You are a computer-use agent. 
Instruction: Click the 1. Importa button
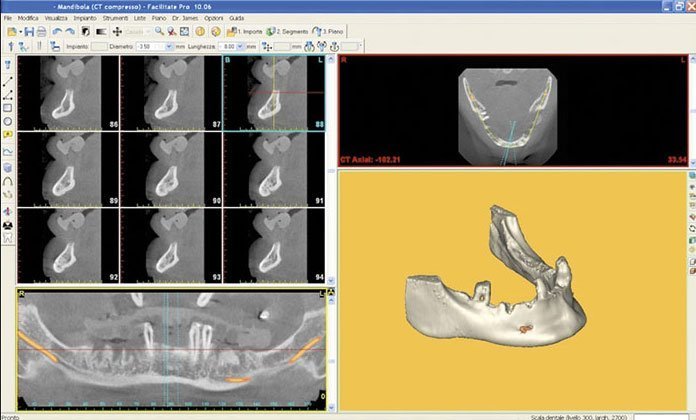coord(245,32)
